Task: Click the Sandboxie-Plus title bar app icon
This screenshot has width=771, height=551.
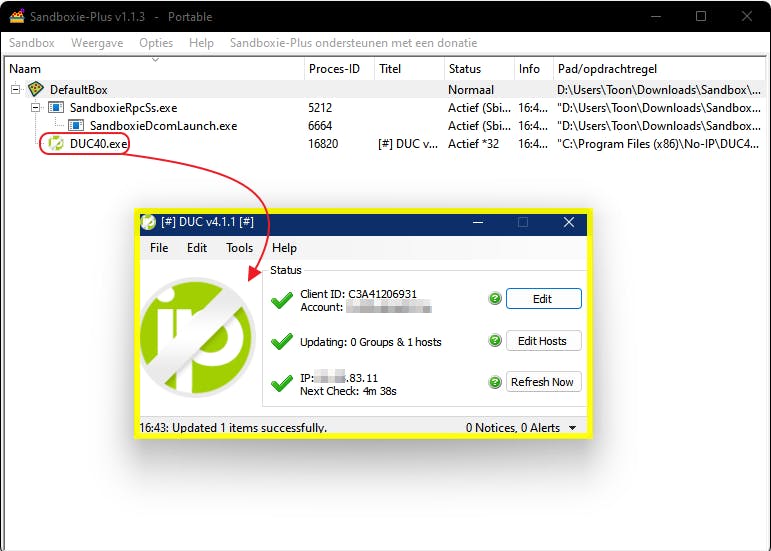Action: [17, 16]
